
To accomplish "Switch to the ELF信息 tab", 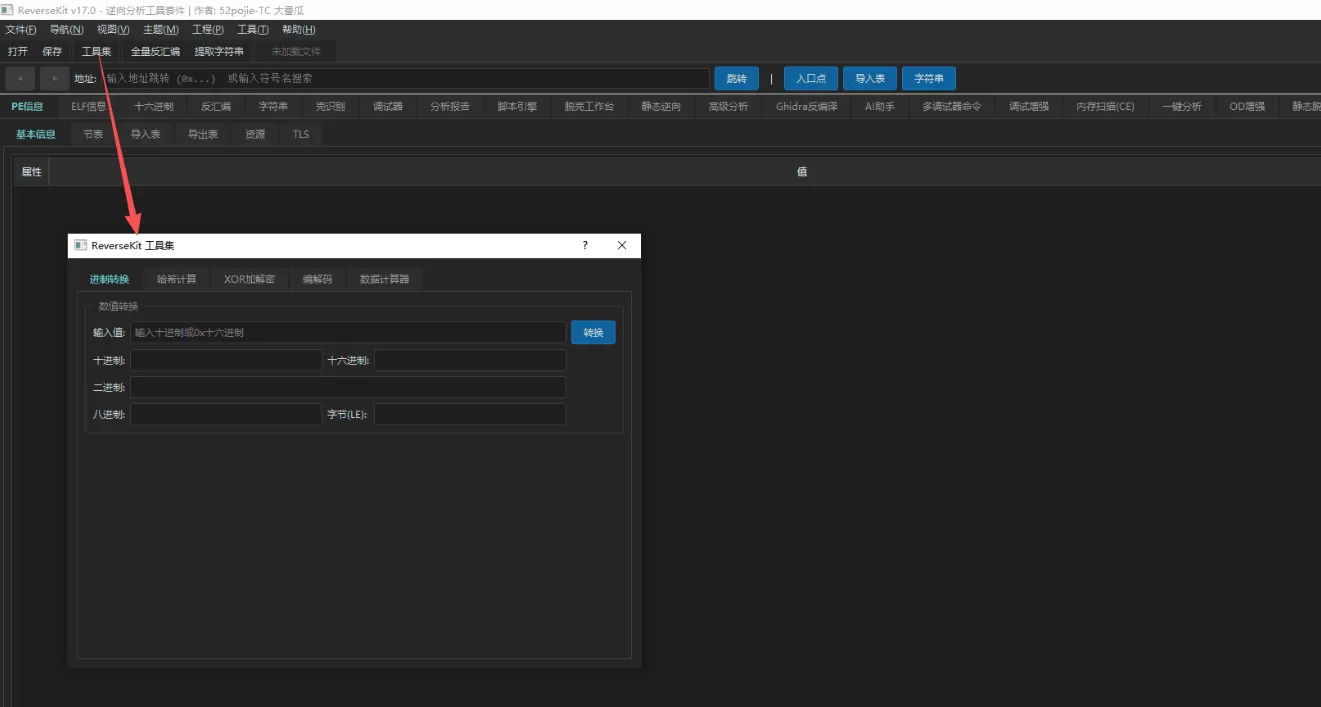I will 88,106.
